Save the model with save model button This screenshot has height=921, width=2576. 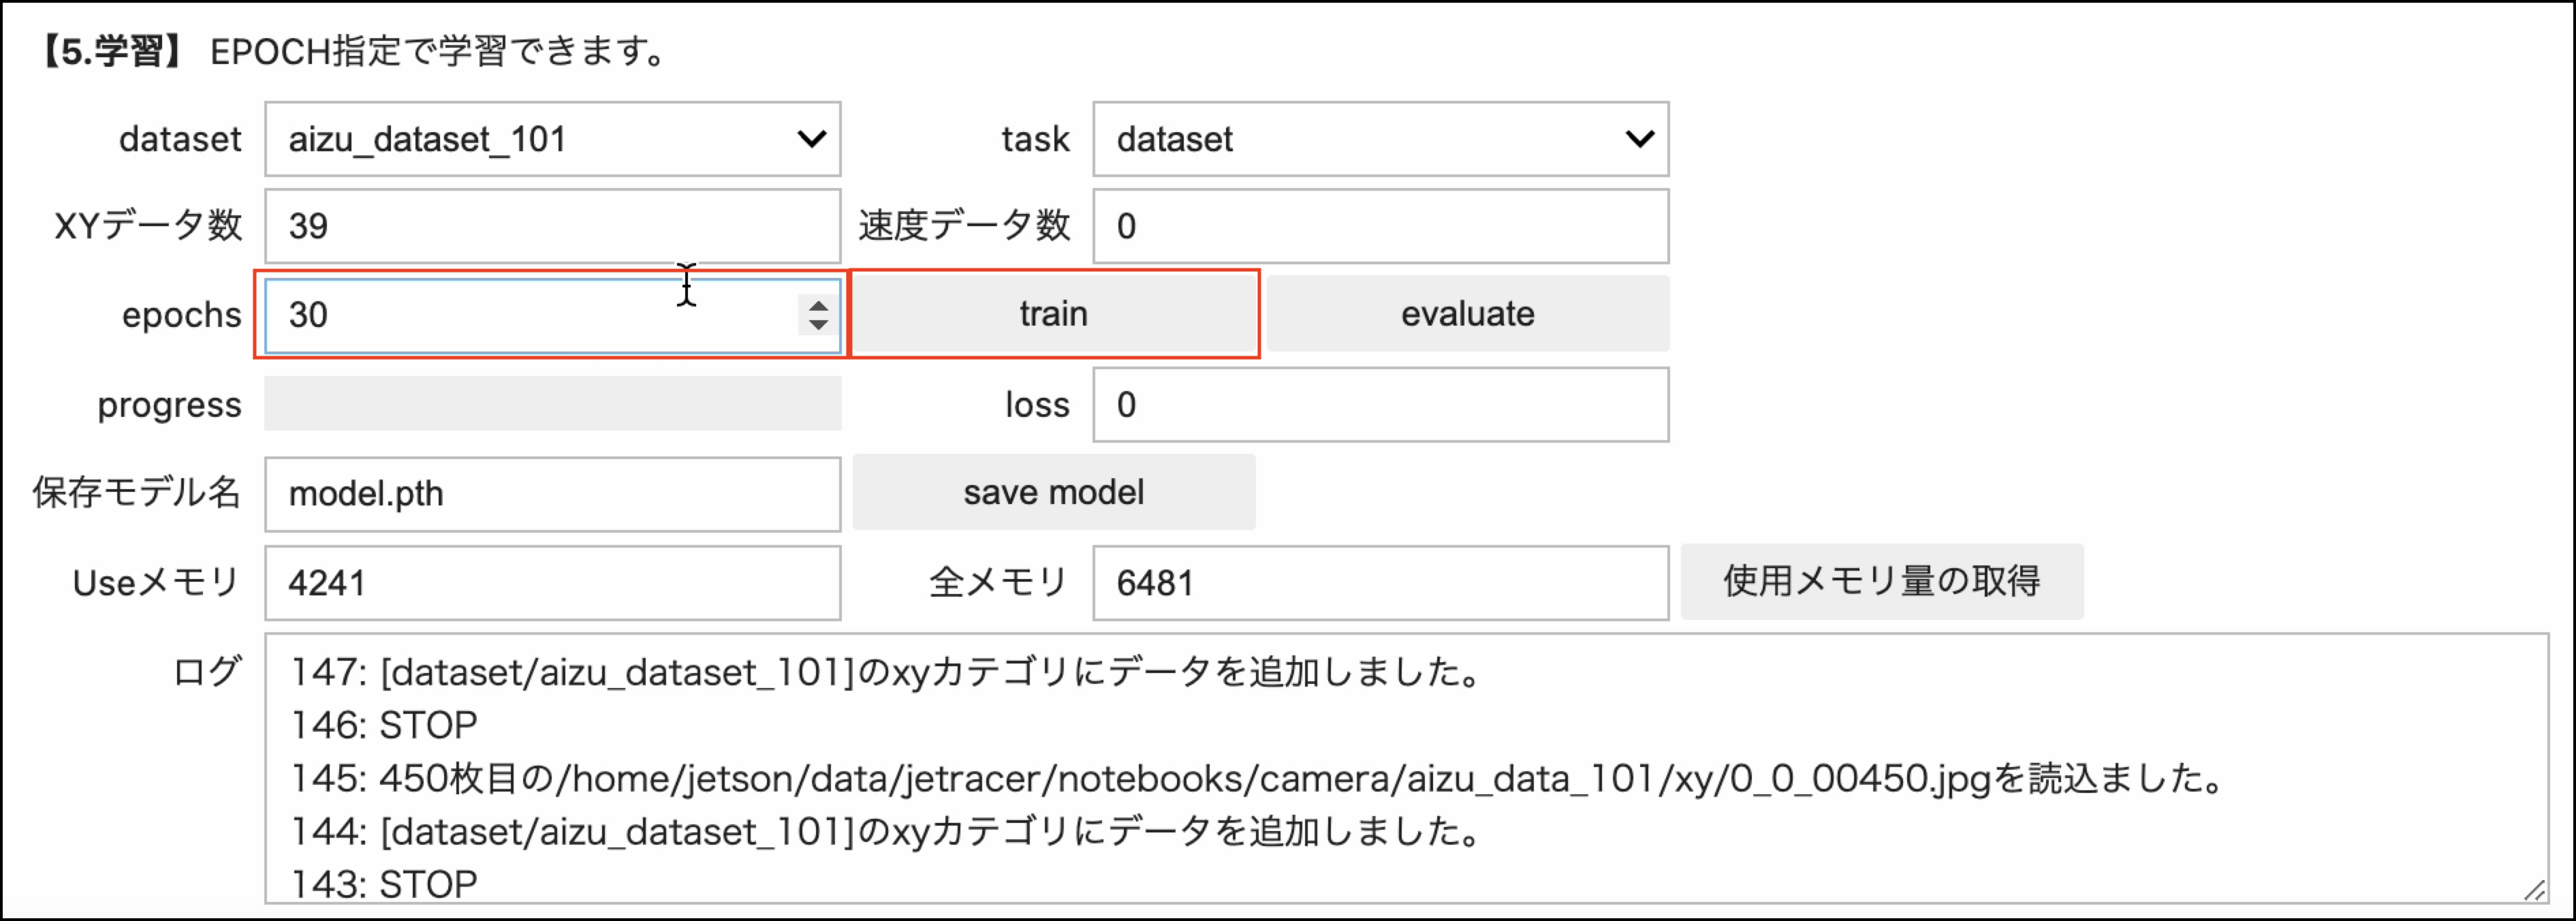coord(1054,492)
